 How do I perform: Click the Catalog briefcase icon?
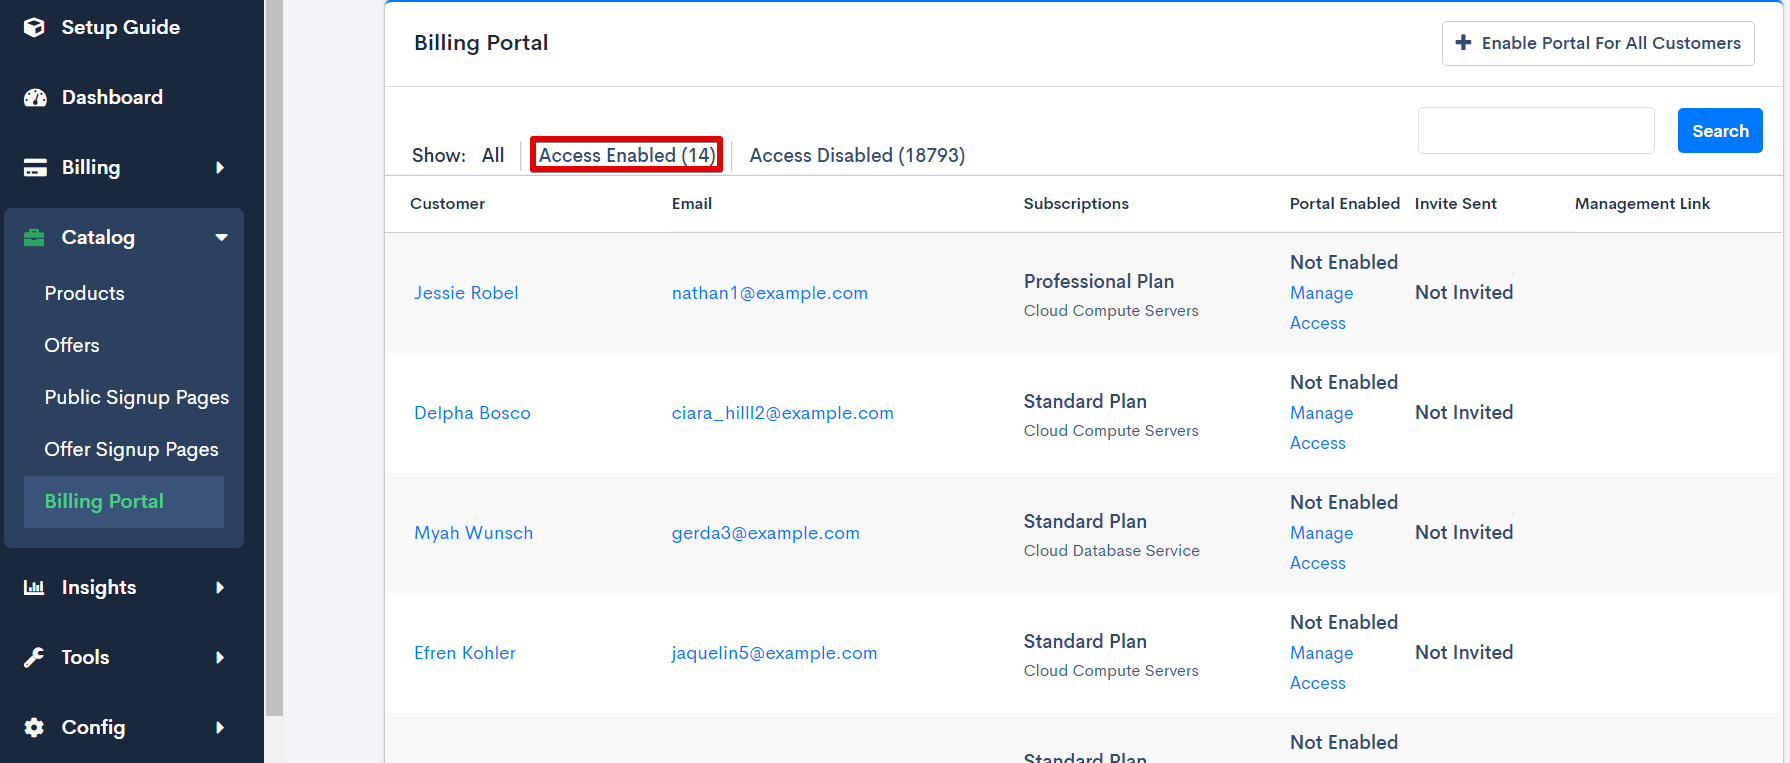coord(35,237)
